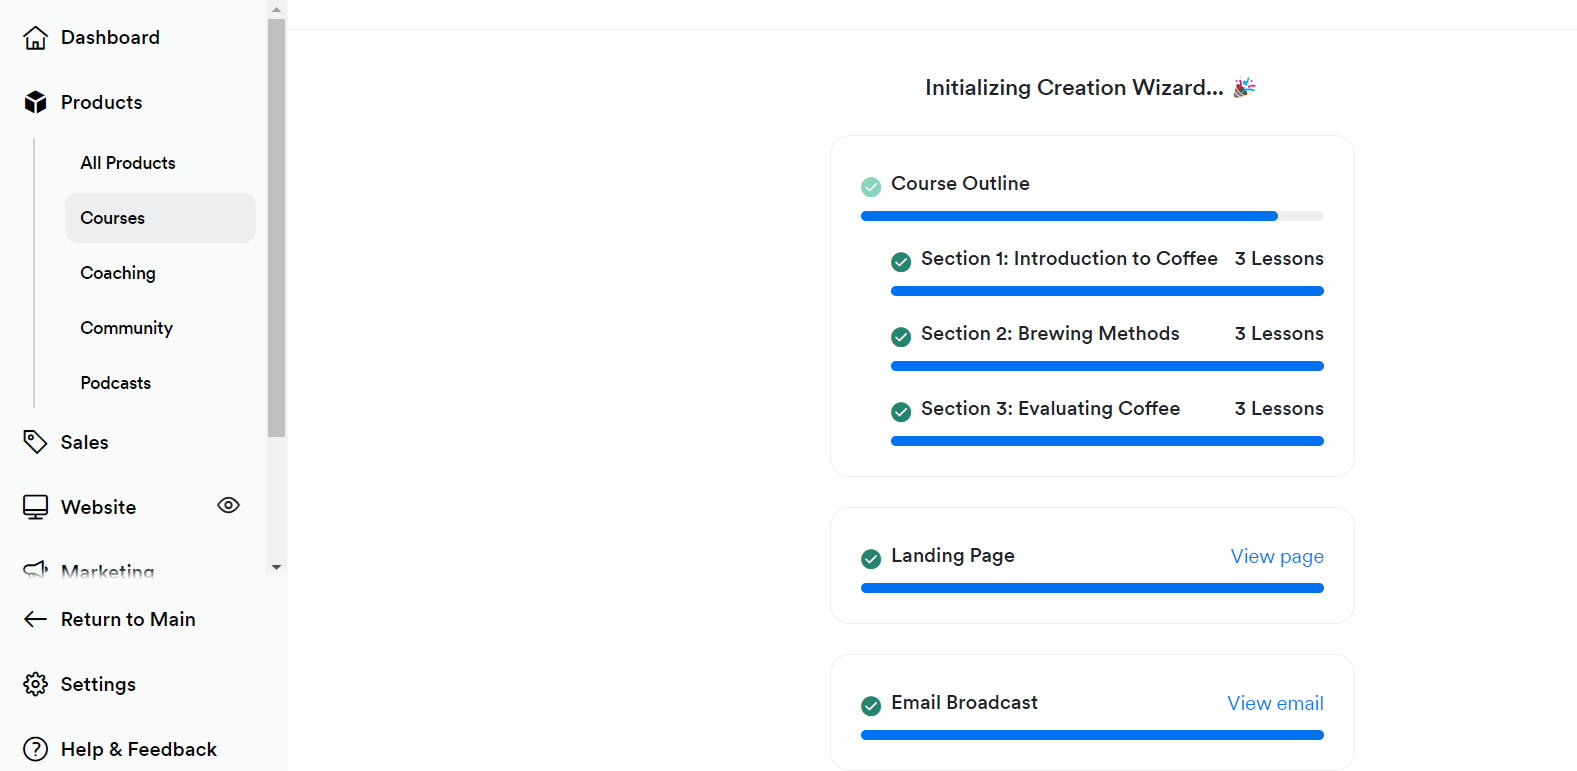
Task: Open the View page link
Action: click(x=1277, y=556)
